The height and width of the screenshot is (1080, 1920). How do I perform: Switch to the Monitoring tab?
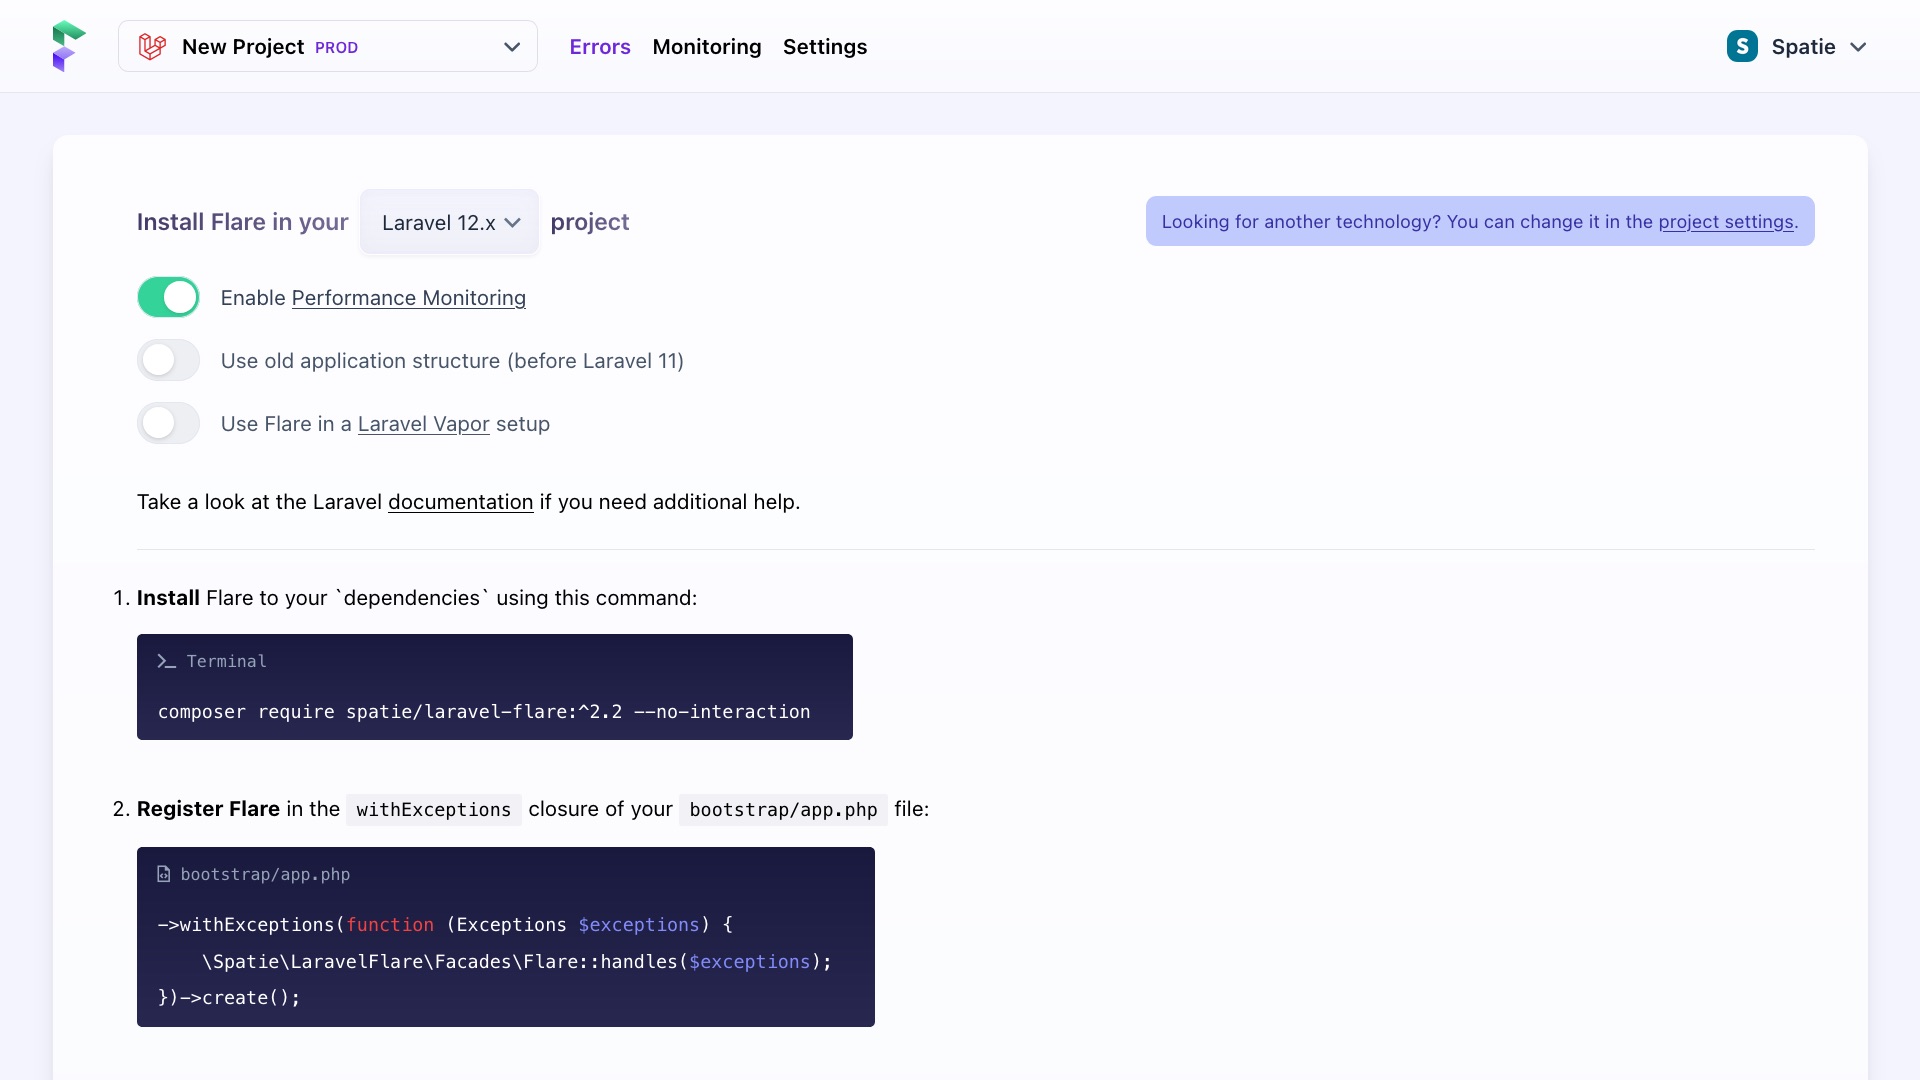pyautogui.click(x=706, y=46)
